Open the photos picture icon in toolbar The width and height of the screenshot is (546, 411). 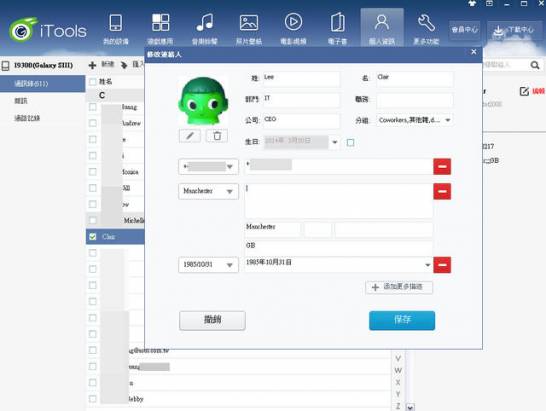click(249, 29)
